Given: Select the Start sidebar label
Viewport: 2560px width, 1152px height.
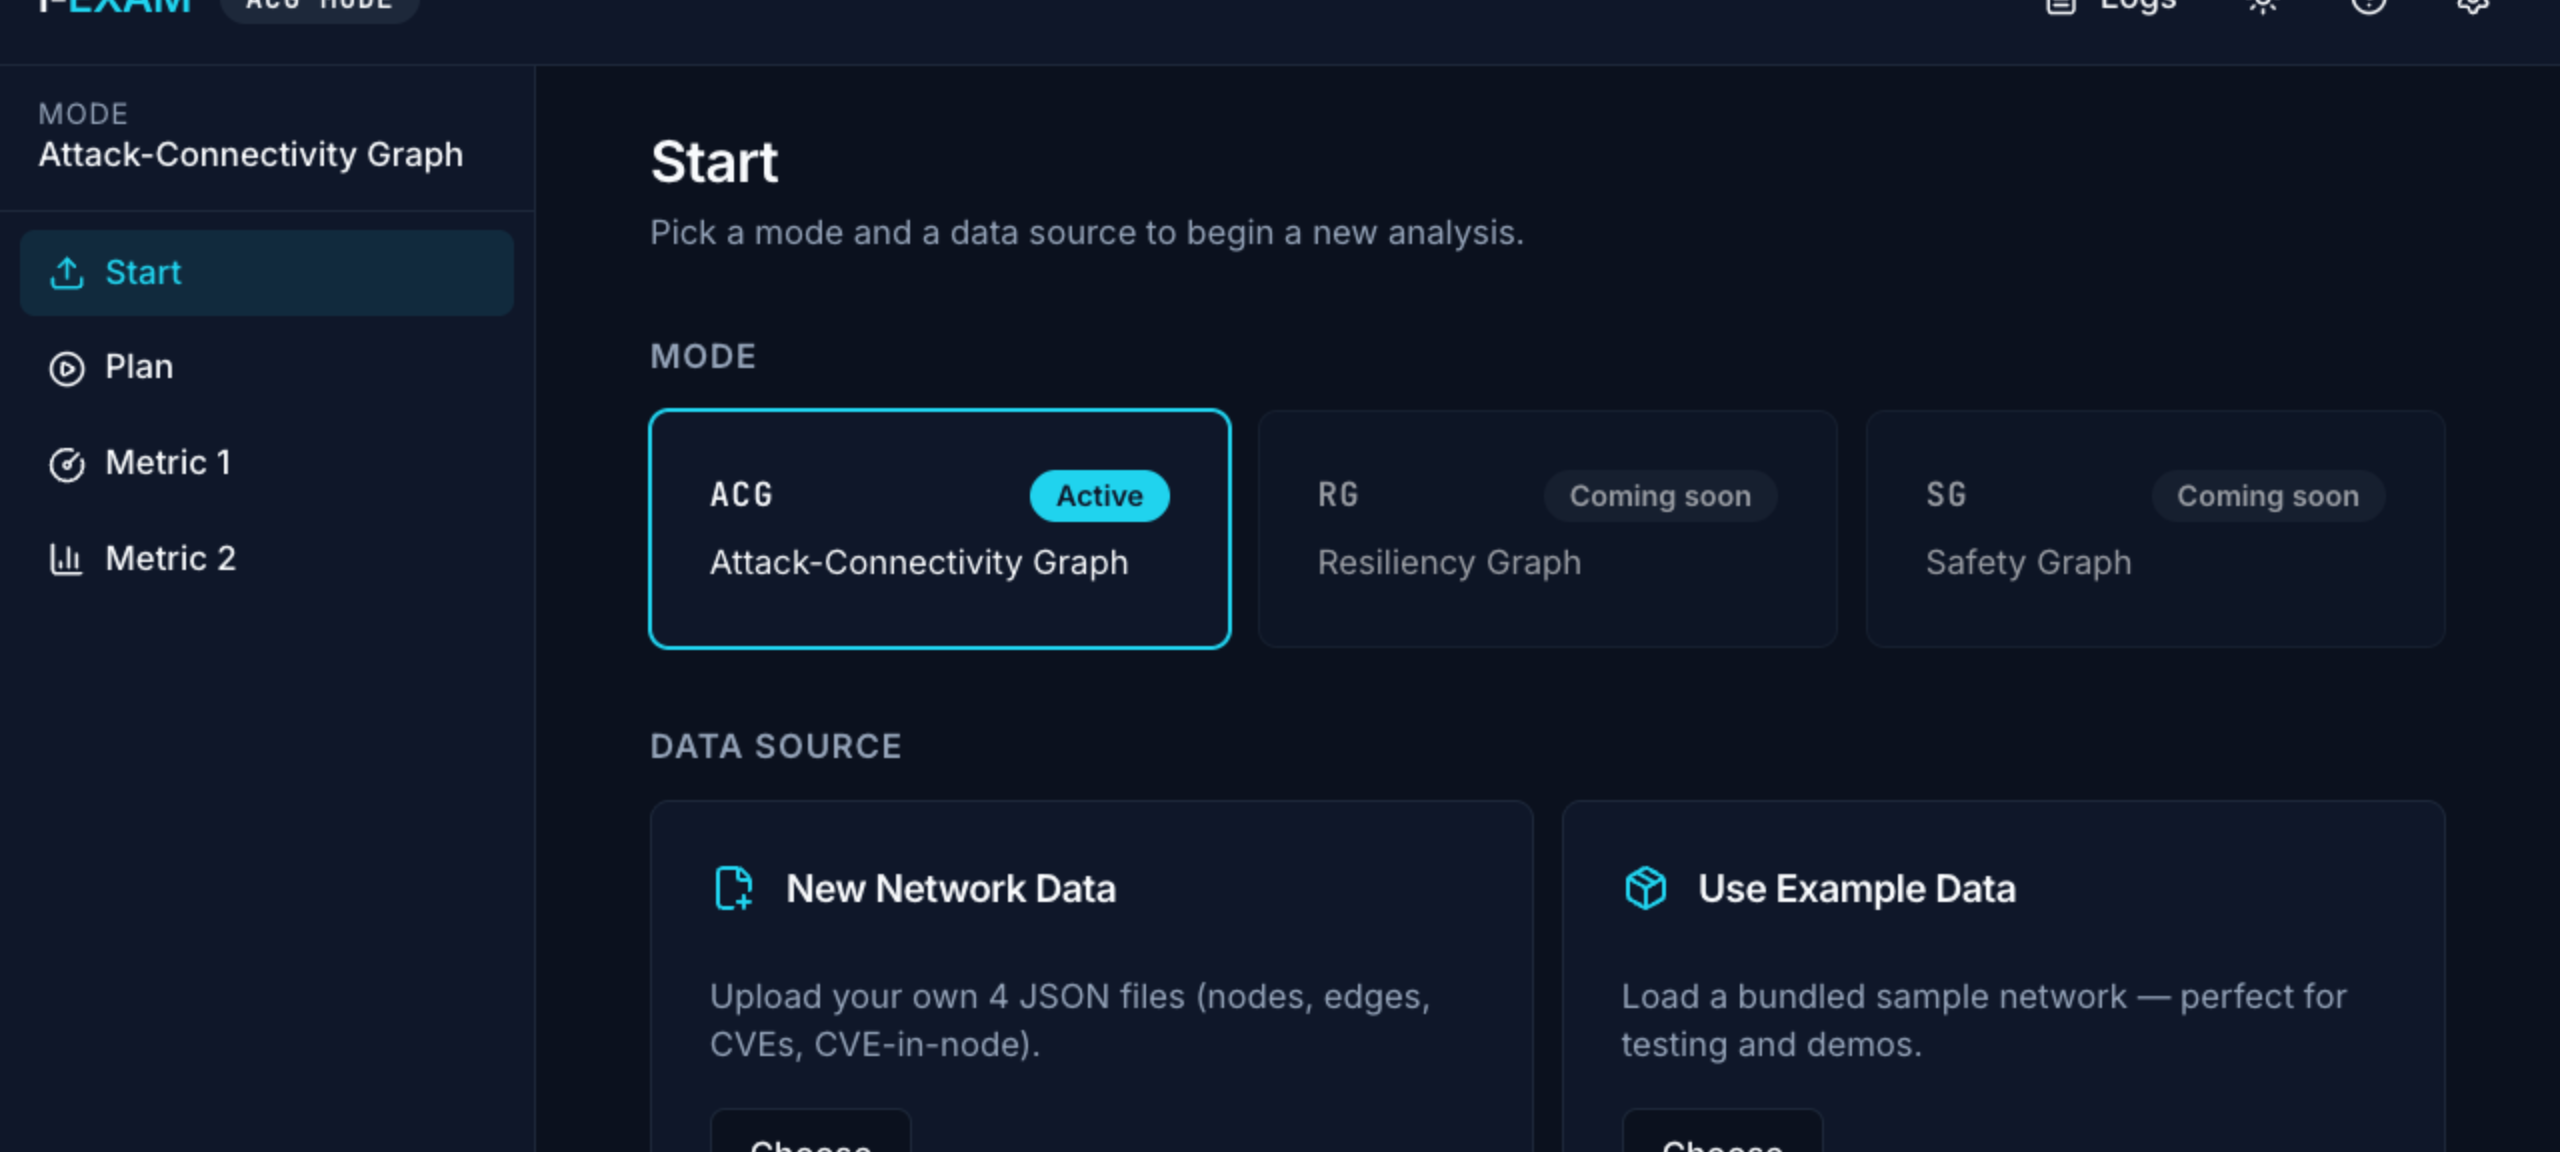Looking at the screenshot, I should coord(143,272).
